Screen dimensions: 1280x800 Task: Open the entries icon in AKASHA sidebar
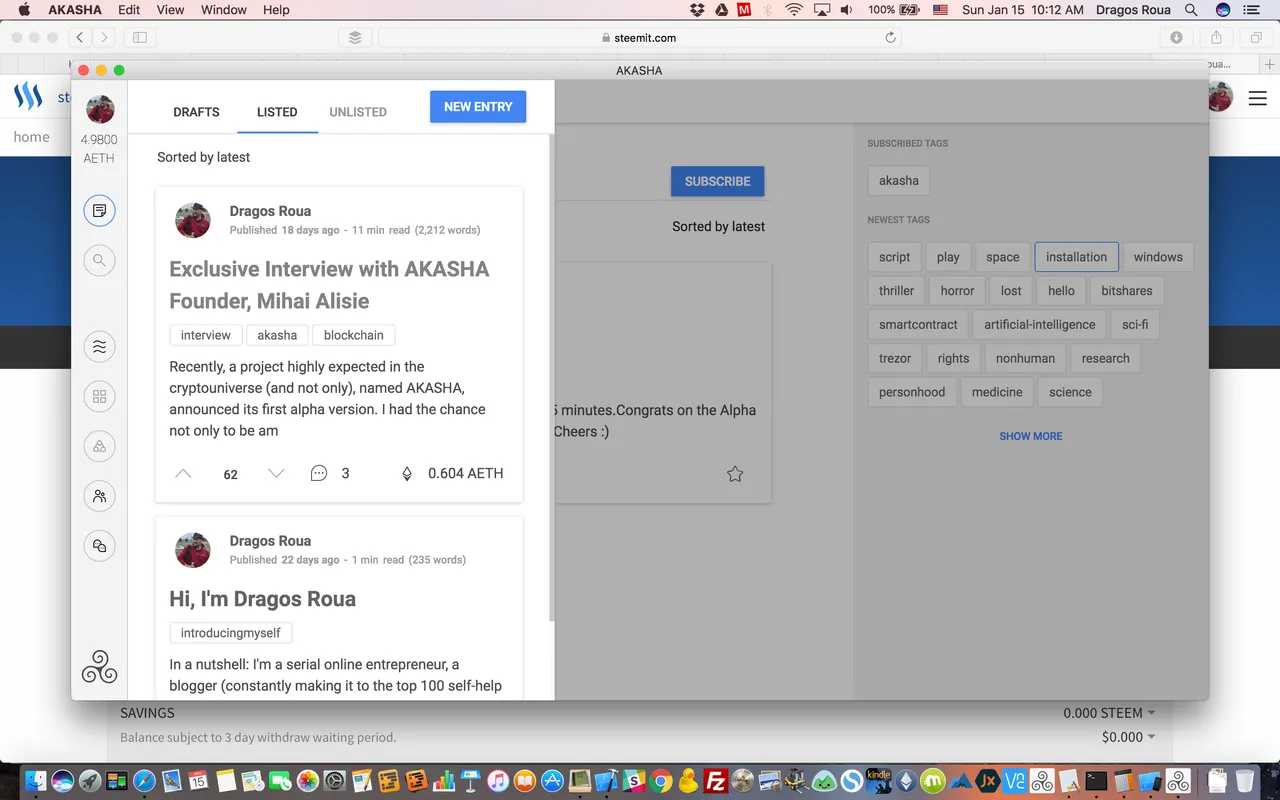coord(99,211)
